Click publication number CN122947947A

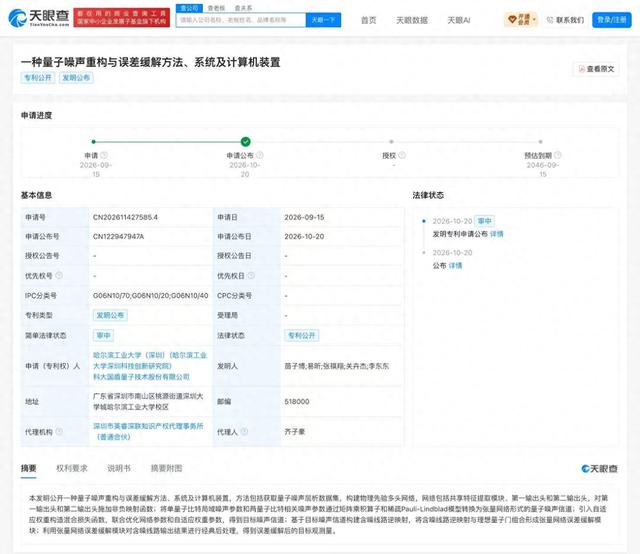click(118, 236)
